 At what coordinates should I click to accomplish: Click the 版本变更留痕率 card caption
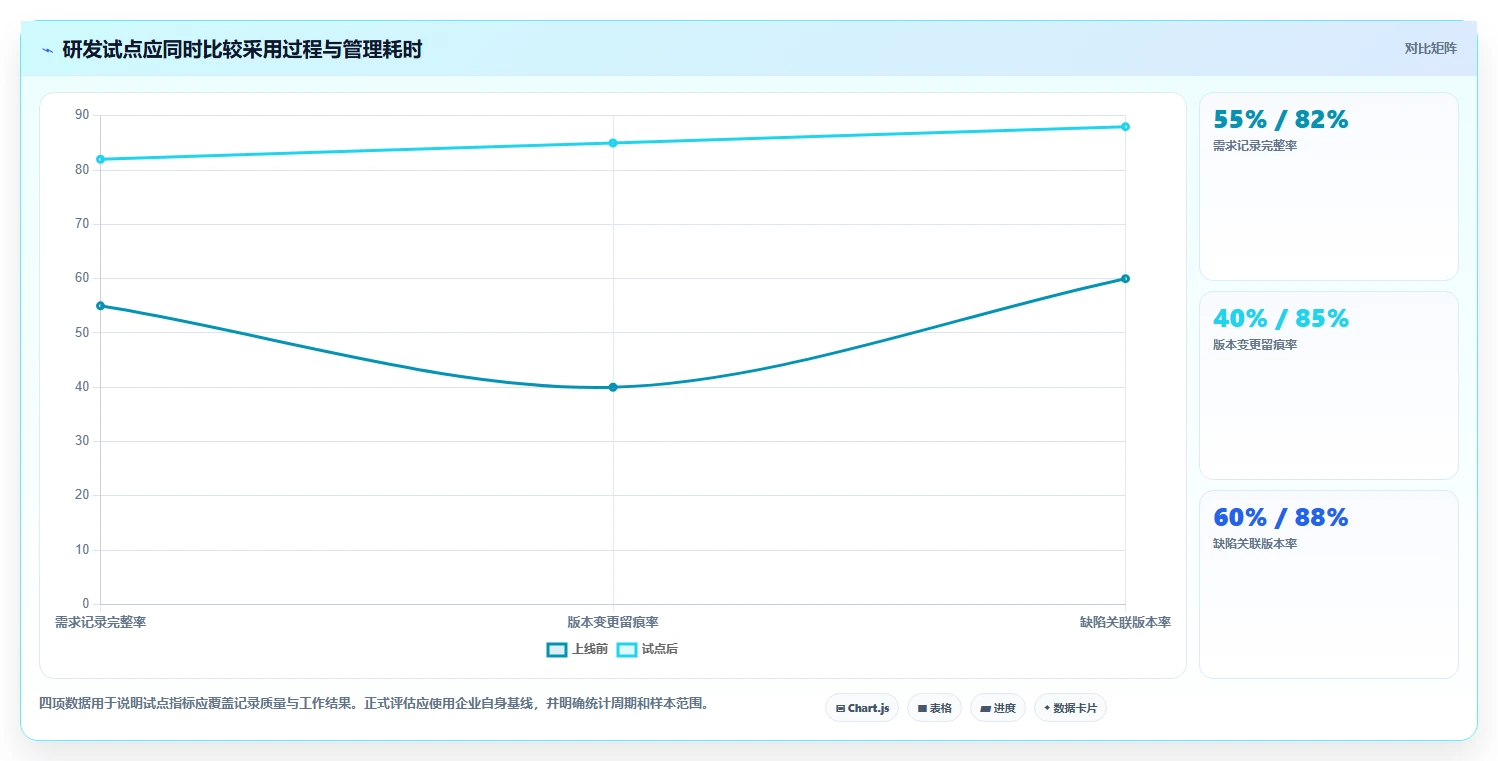(1255, 345)
